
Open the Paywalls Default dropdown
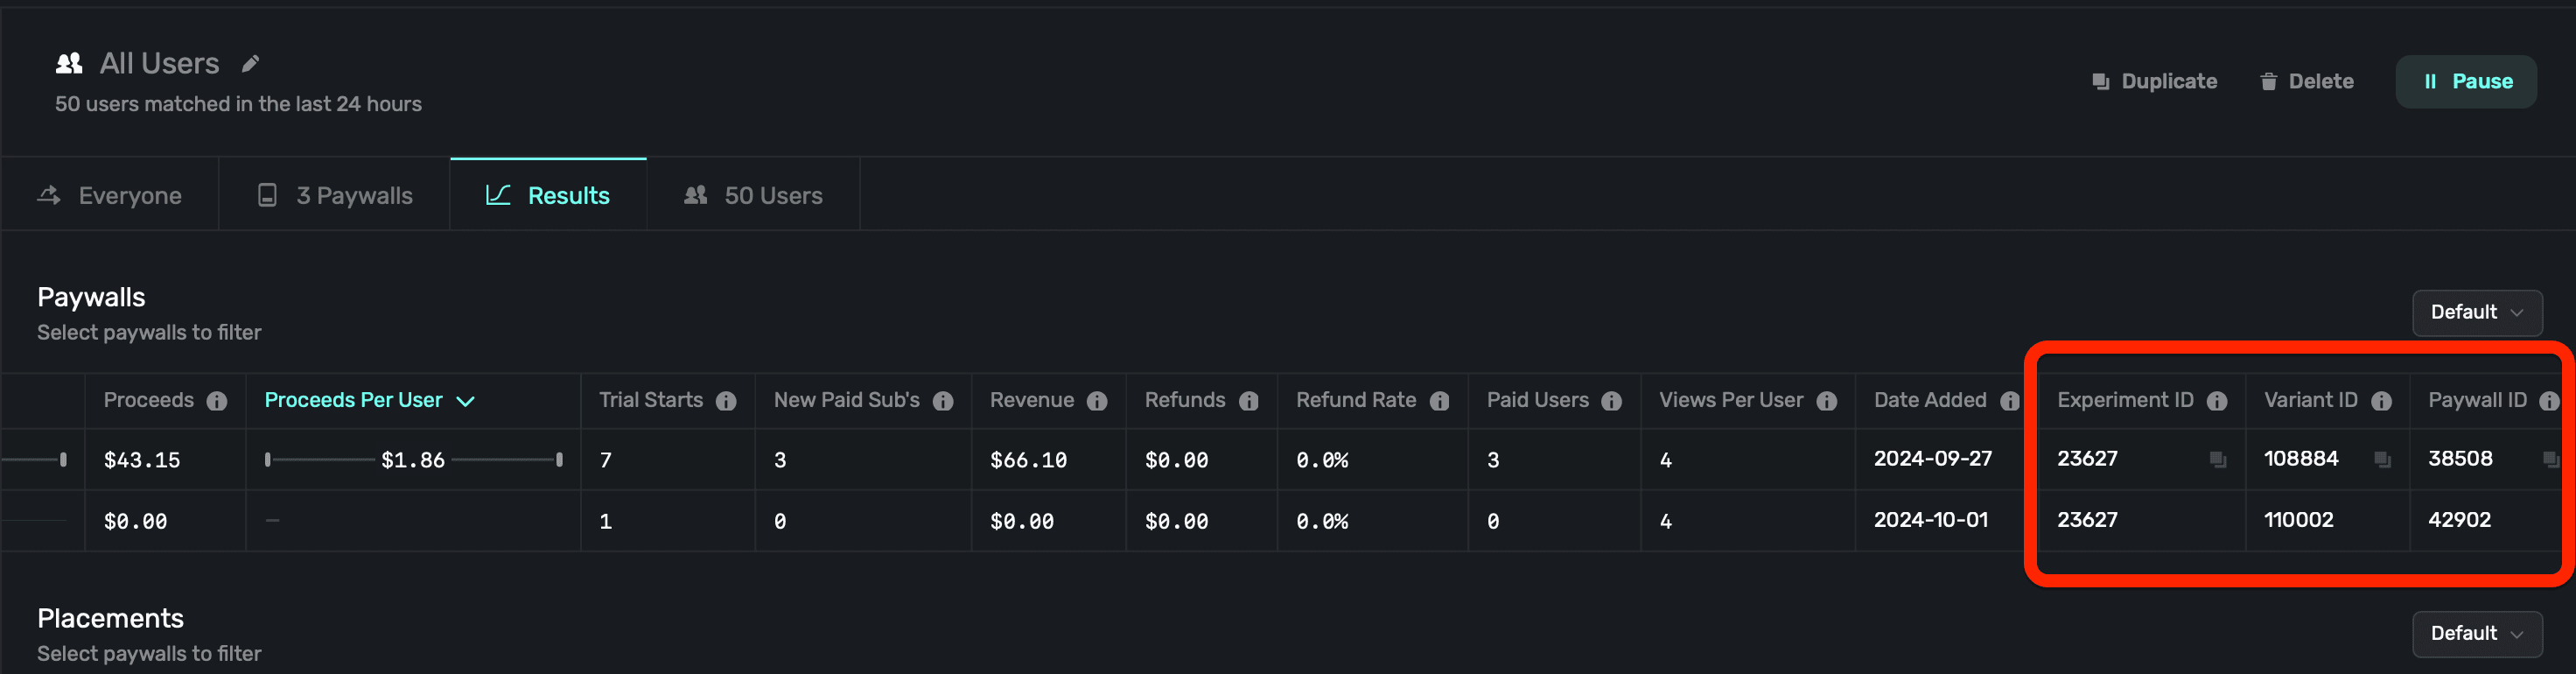[x=2476, y=313]
